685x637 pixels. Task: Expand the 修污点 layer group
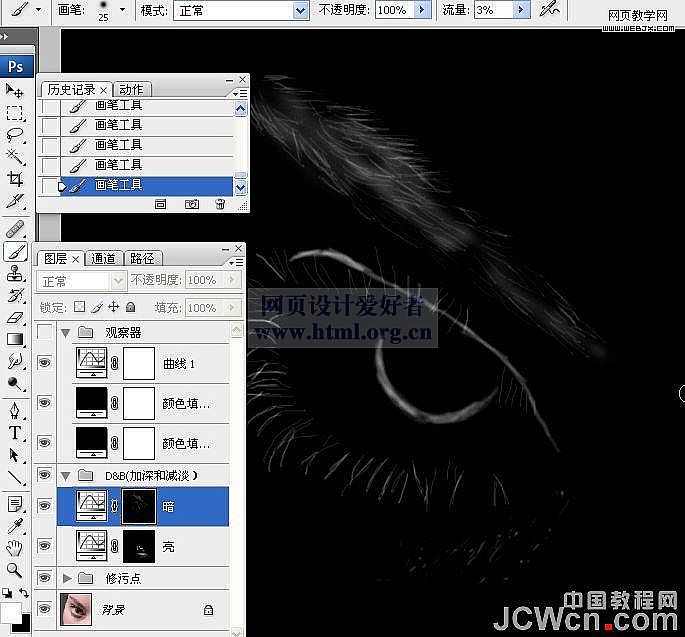click(67, 578)
